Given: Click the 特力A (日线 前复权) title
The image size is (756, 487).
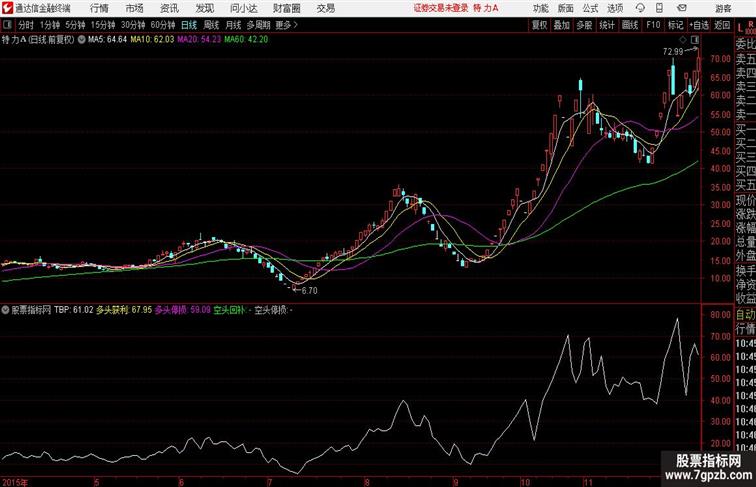Looking at the screenshot, I should [x=38, y=40].
